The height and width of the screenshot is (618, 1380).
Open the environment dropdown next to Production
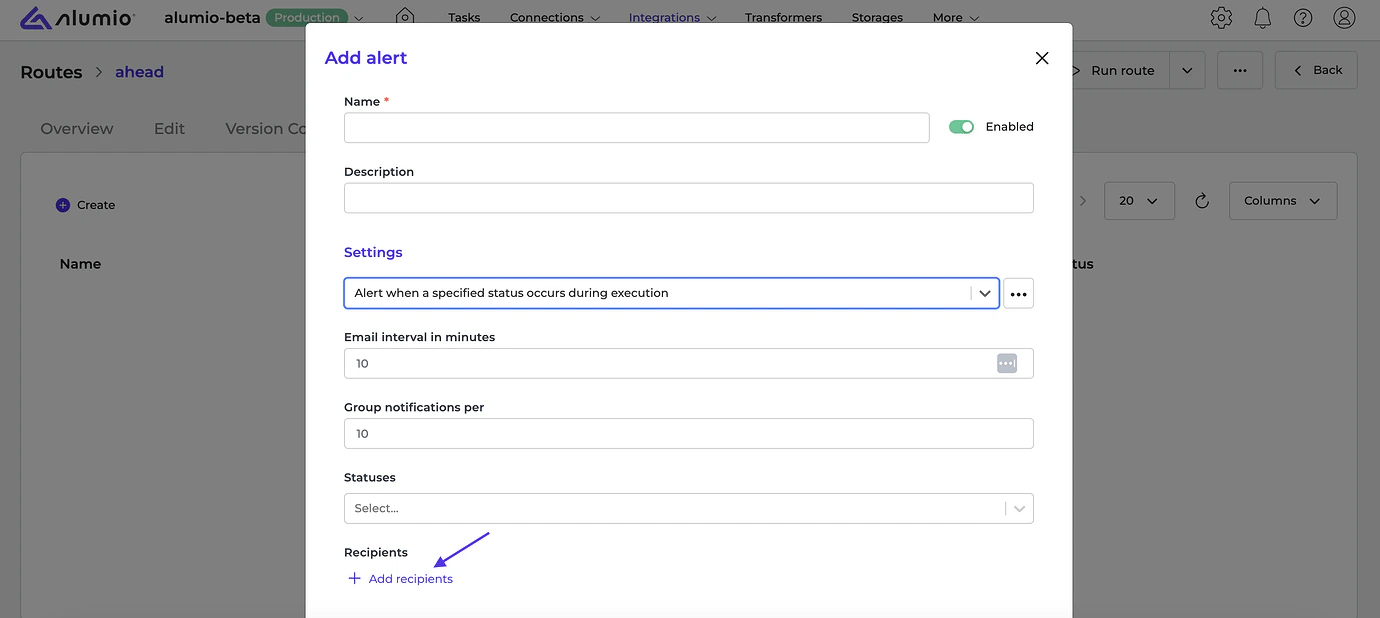tap(359, 18)
